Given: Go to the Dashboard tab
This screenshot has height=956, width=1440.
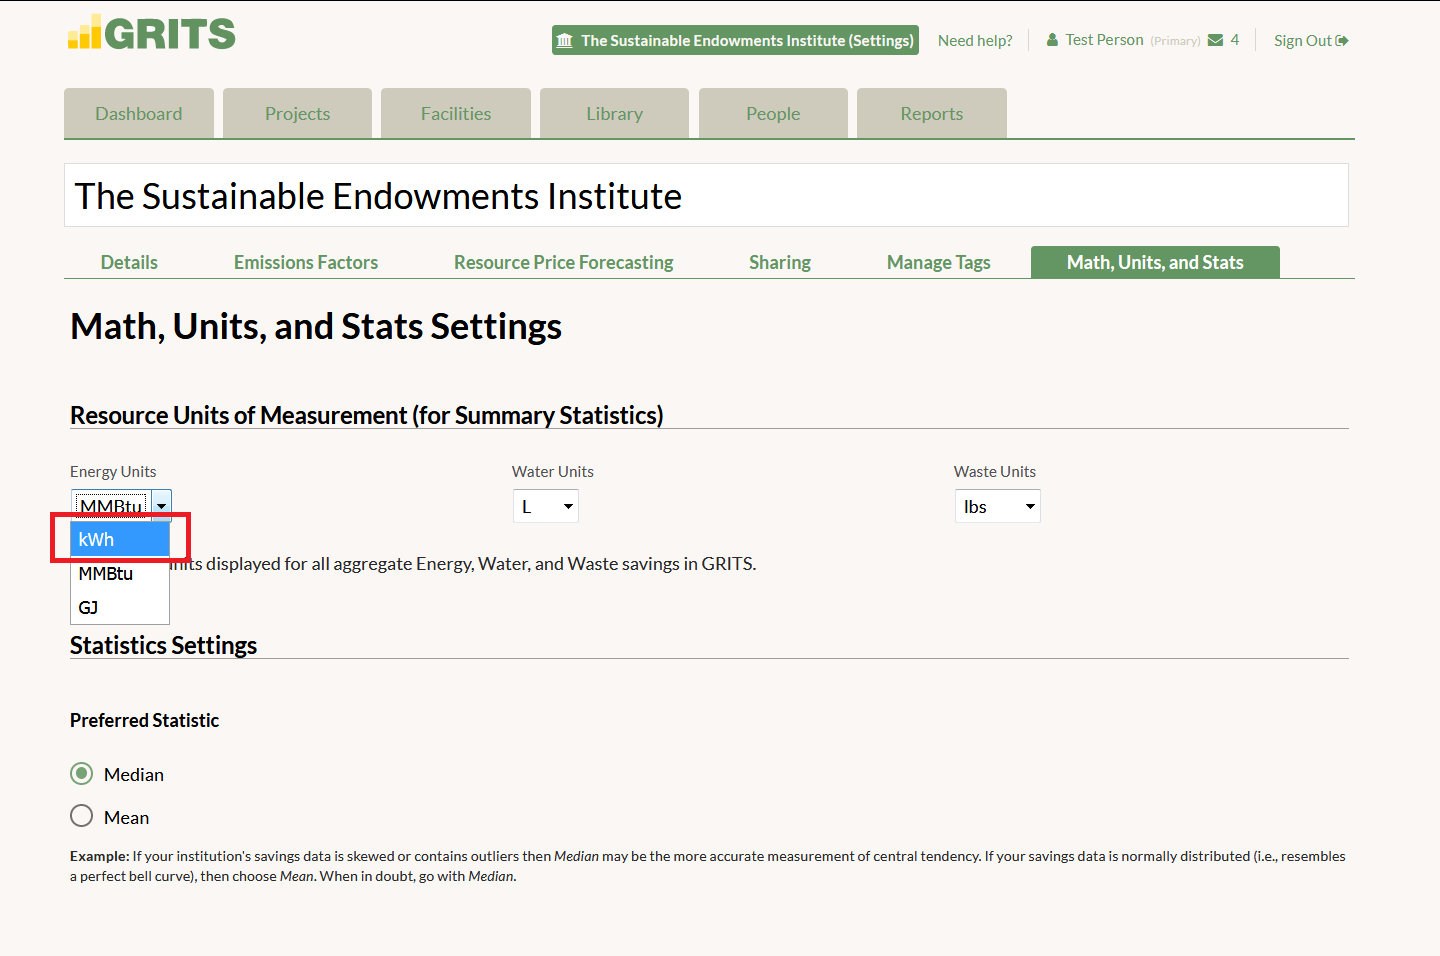Looking at the screenshot, I should pos(139,113).
